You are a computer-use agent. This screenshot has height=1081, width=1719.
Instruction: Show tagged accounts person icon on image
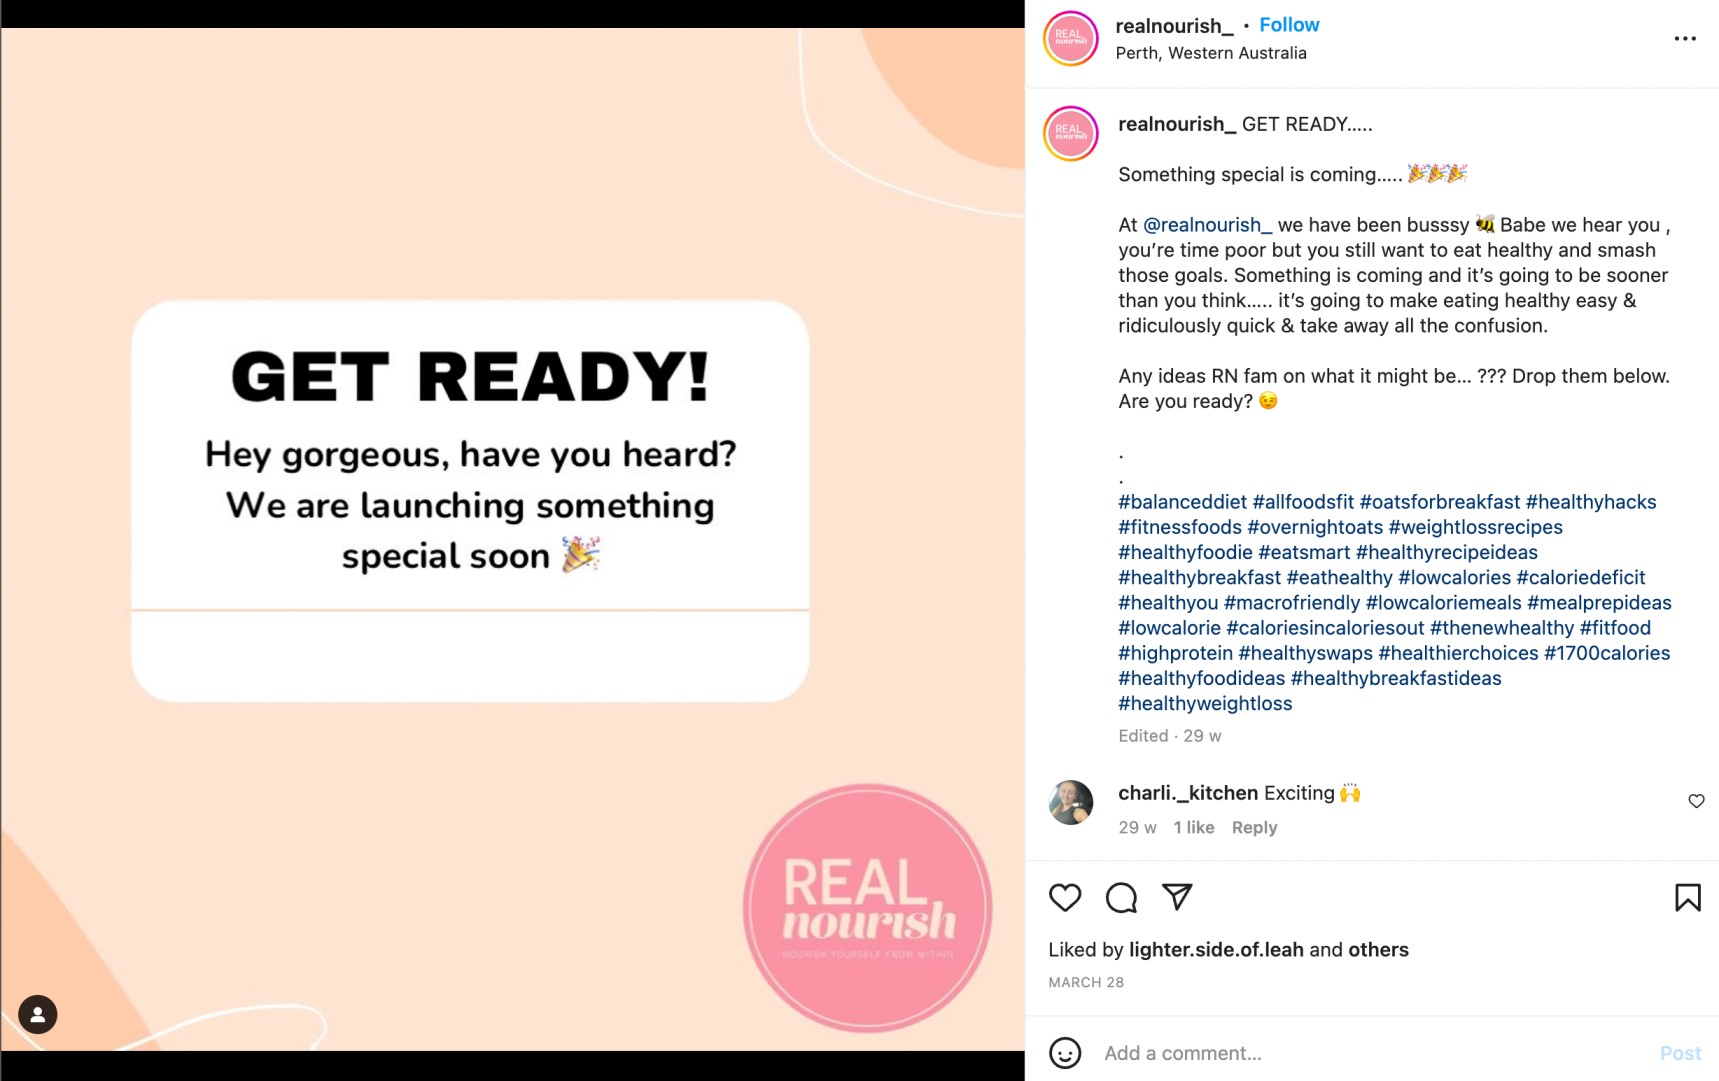click(x=38, y=1014)
